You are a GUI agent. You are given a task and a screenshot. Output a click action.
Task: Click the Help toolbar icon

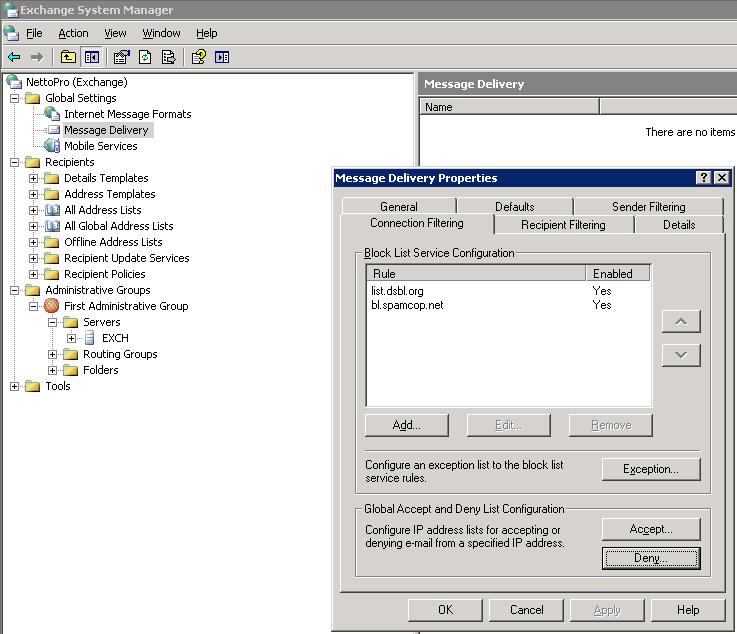pyautogui.click(x=199, y=57)
